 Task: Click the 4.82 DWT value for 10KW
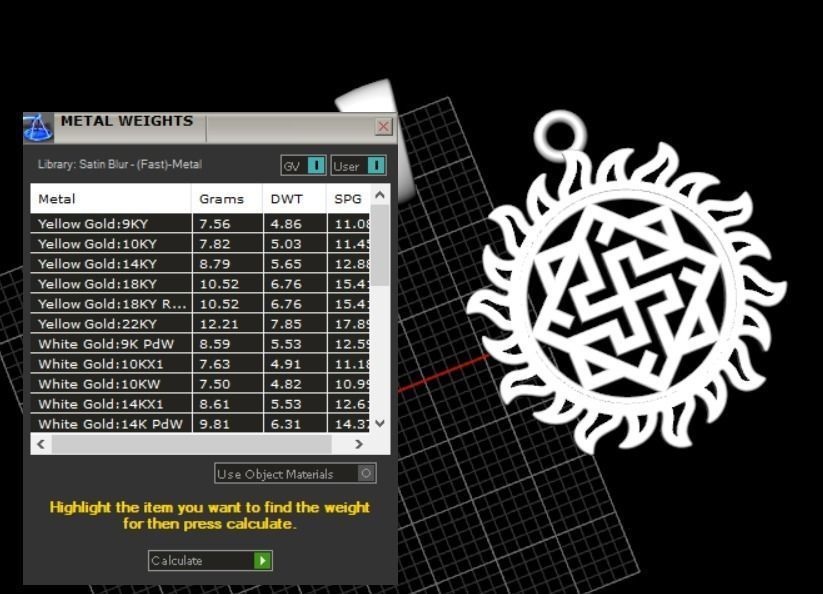(286, 384)
